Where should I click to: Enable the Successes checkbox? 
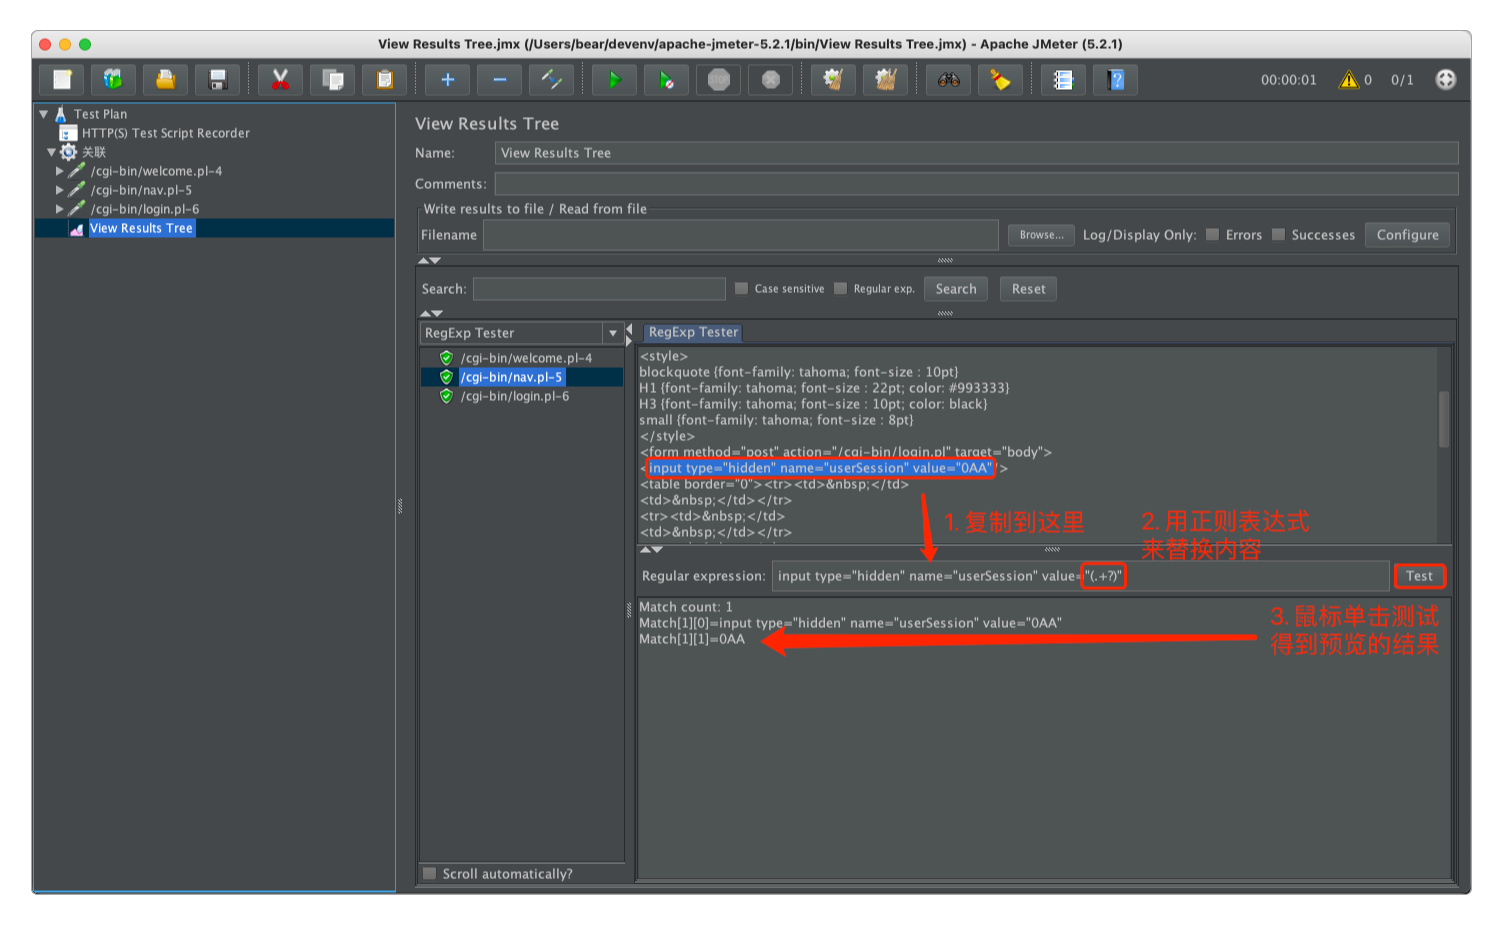point(1278,235)
